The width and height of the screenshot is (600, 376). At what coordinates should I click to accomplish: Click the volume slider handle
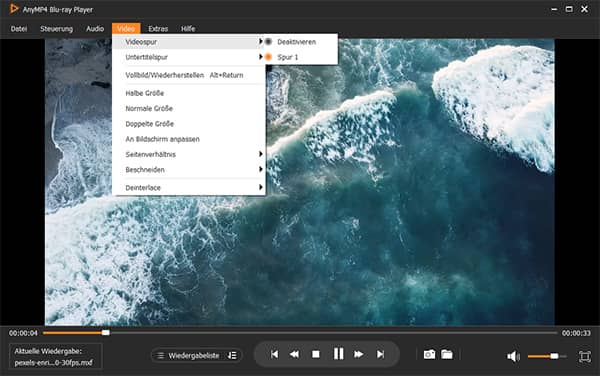coord(554,356)
